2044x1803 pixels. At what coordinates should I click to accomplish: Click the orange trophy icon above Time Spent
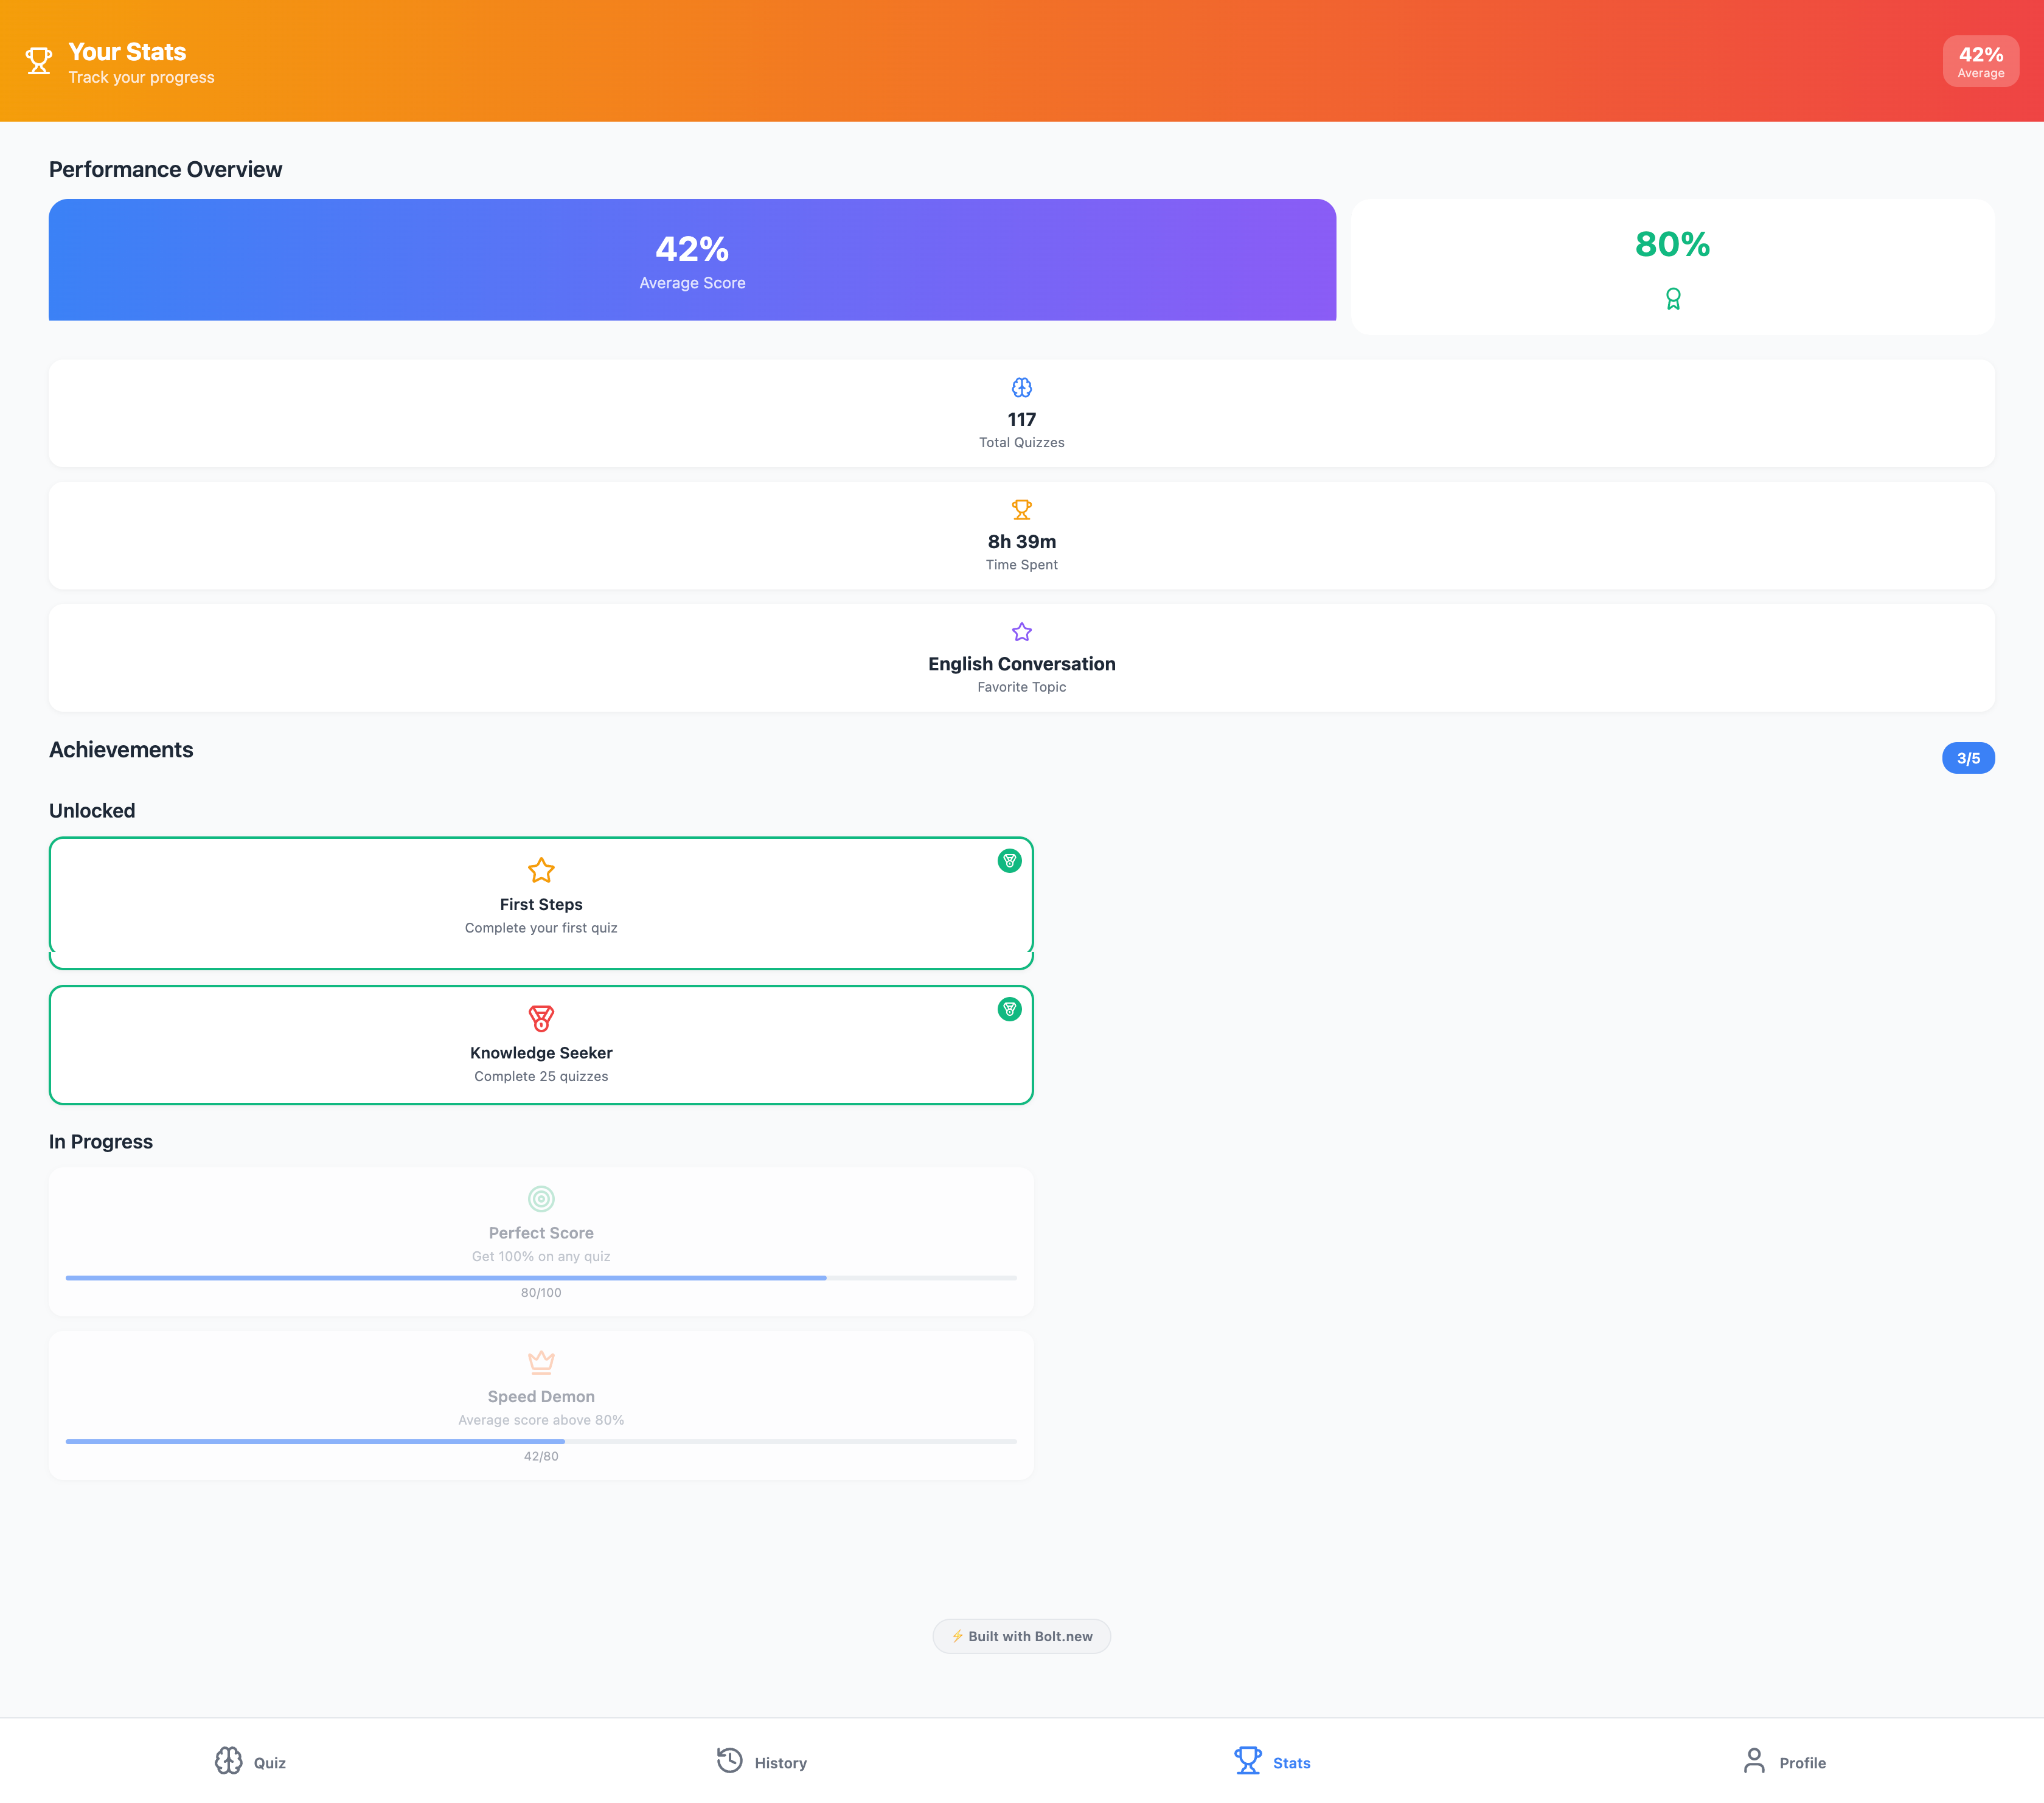[1021, 510]
